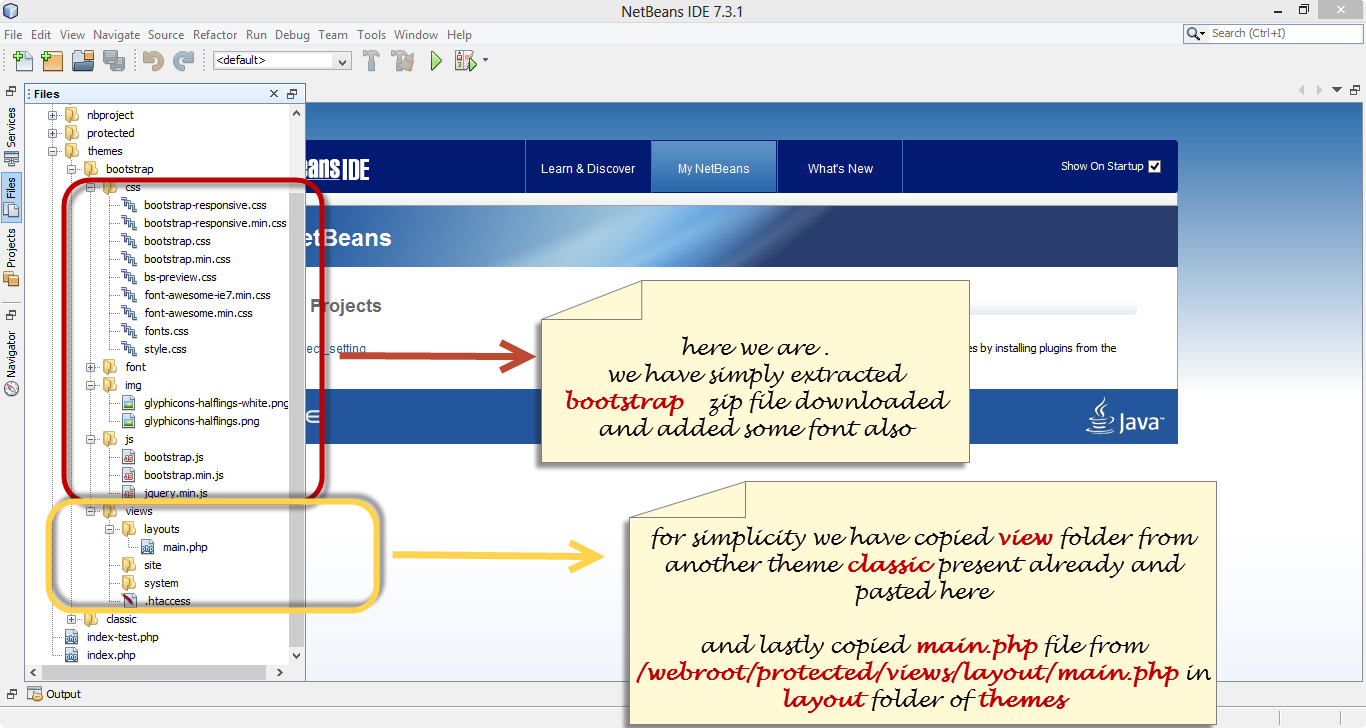Minimize the Files panel window group
The height and width of the screenshot is (728, 1366).
(292, 94)
